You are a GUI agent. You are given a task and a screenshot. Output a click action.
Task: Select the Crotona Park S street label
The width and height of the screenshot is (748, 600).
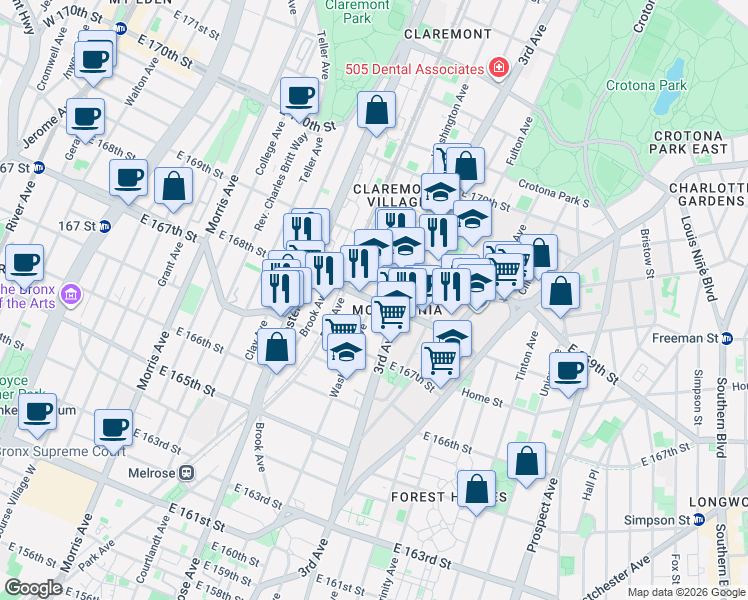pyautogui.click(x=554, y=193)
